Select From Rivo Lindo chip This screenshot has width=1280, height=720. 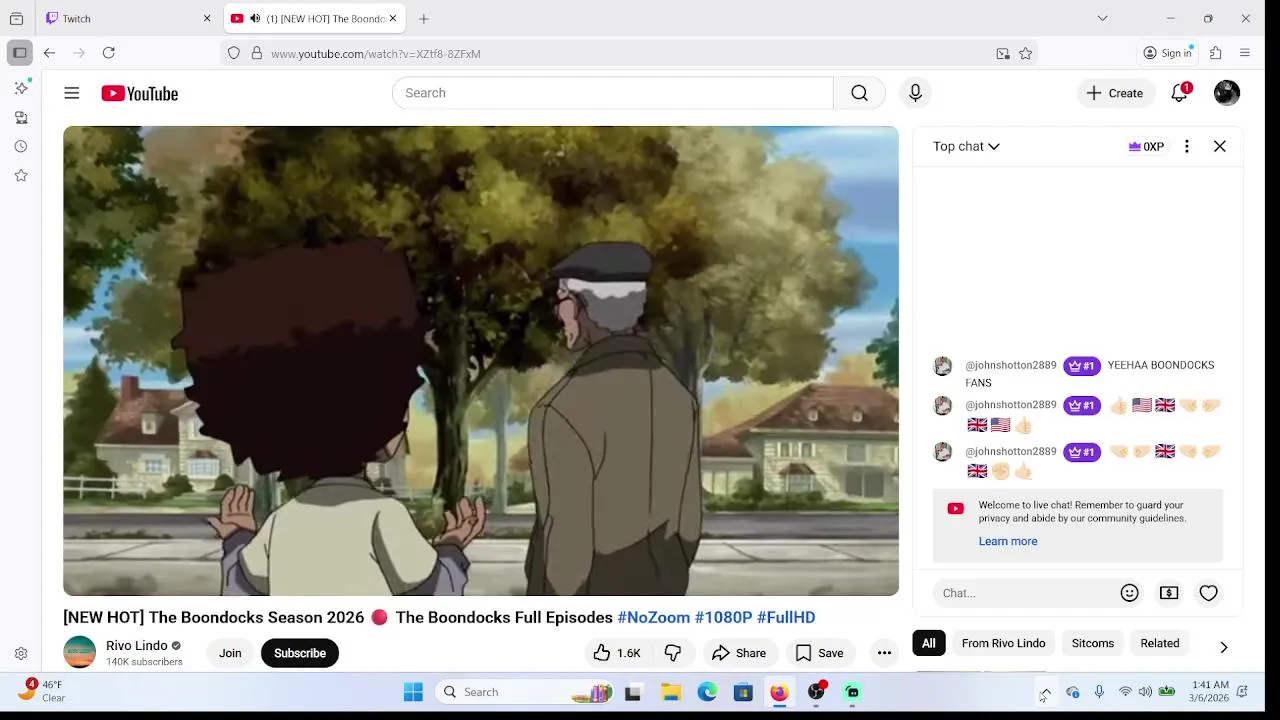pos(1003,643)
